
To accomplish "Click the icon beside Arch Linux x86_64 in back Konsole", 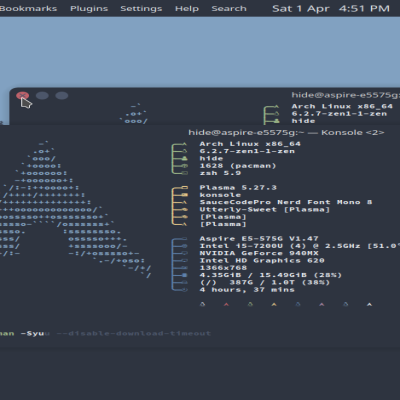I will click(276, 107).
